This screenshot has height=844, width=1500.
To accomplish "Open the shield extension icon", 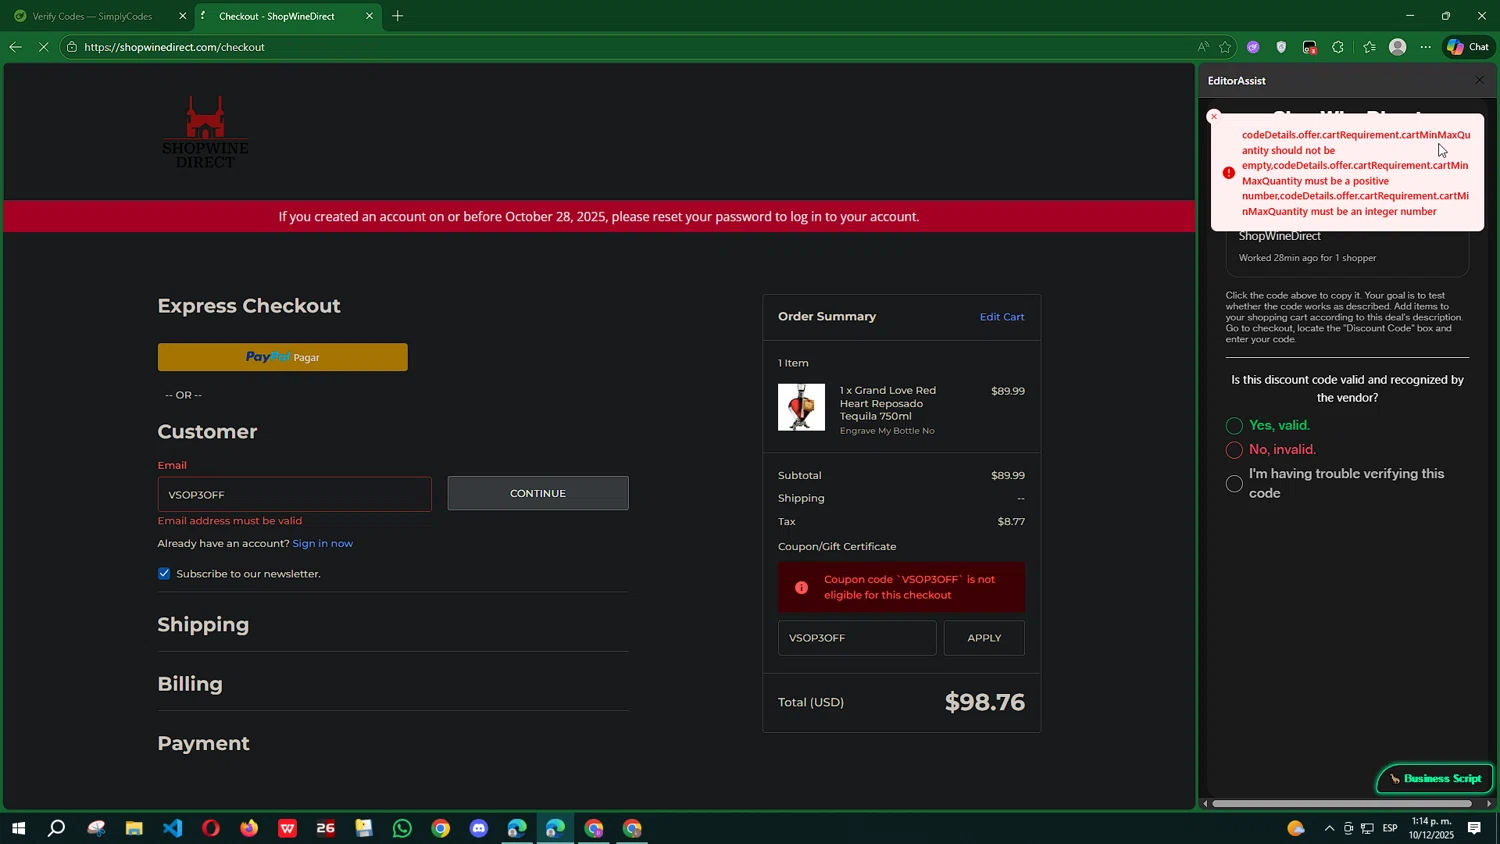I will pyautogui.click(x=1281, y=47).
